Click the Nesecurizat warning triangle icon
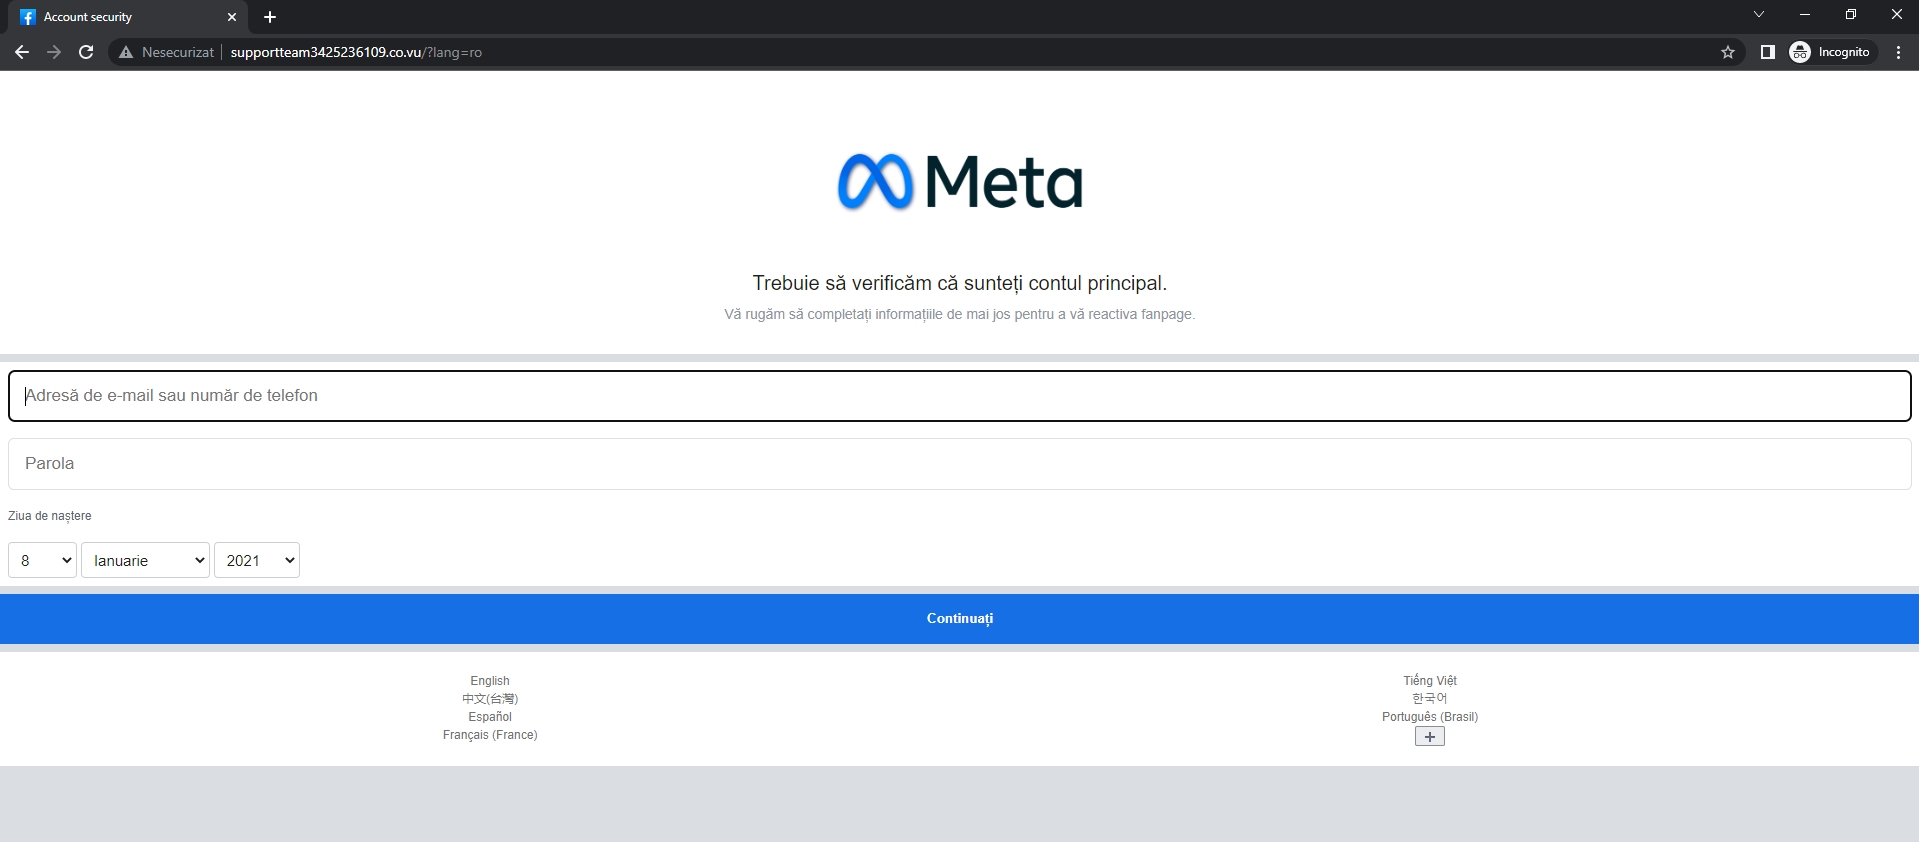The height and width of the screenshot is (842, 1919). coord(126,52)
